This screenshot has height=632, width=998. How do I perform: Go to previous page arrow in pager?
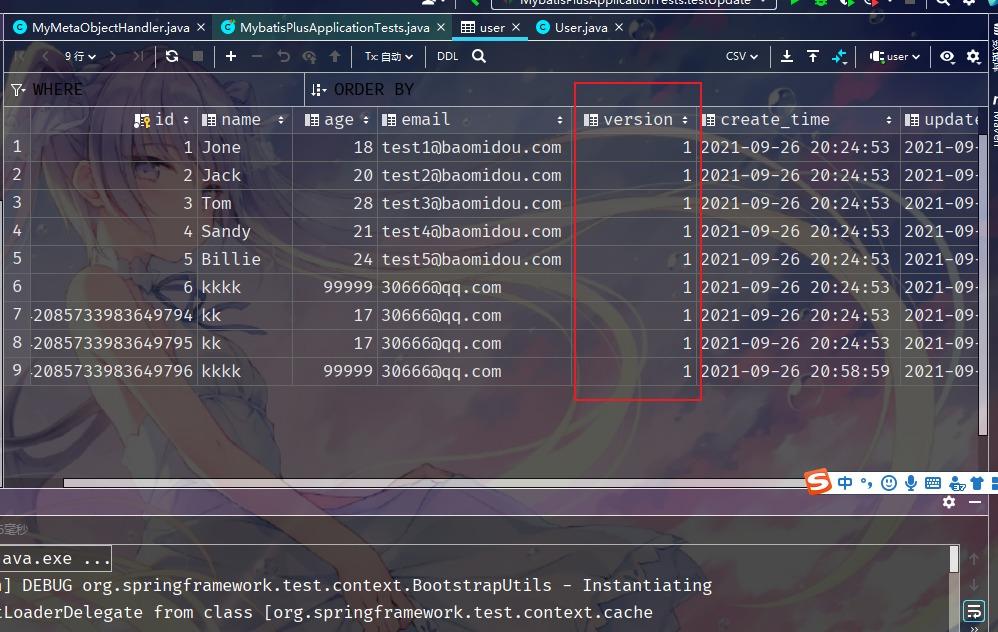tap(46, 57)
